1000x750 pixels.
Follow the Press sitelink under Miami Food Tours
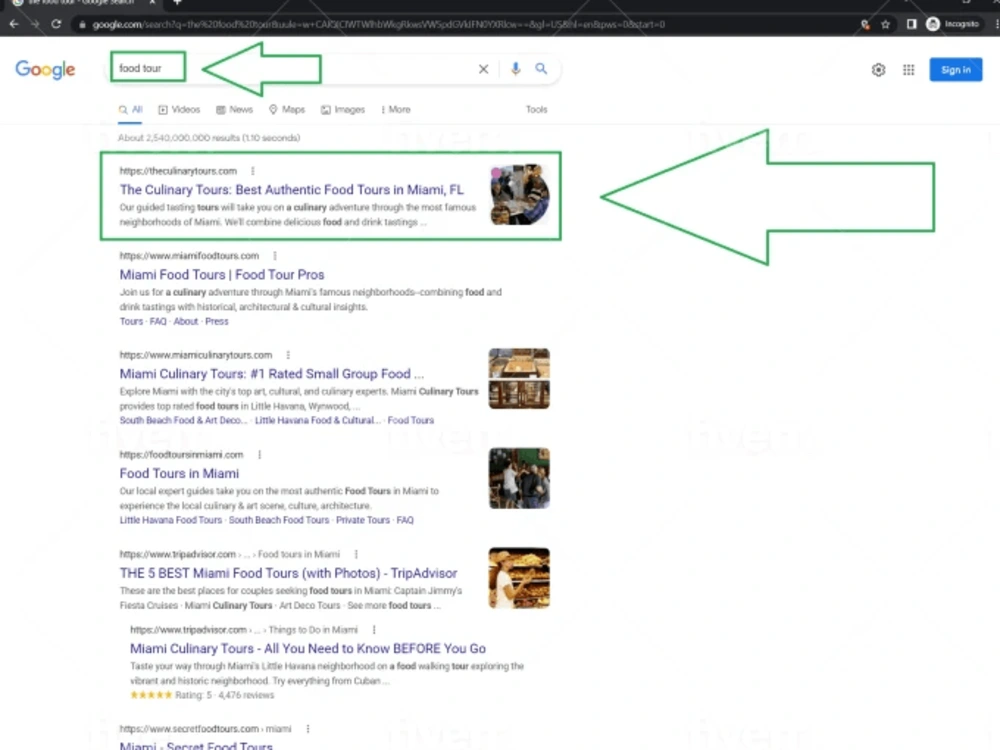(x=217, y=321)
